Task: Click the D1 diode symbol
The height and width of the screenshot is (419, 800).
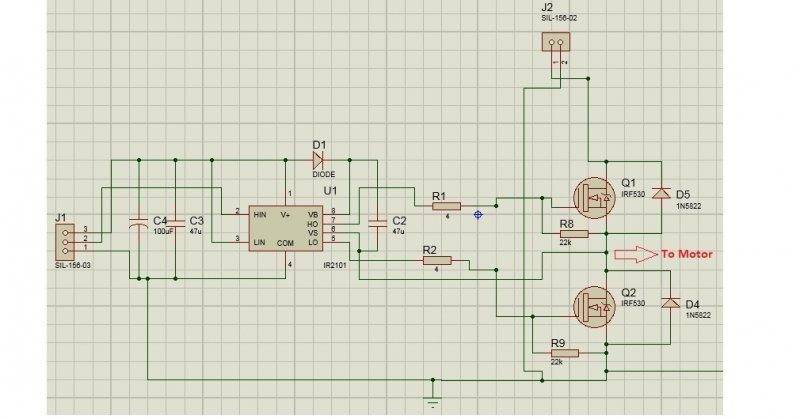Action: pos(319,160)
